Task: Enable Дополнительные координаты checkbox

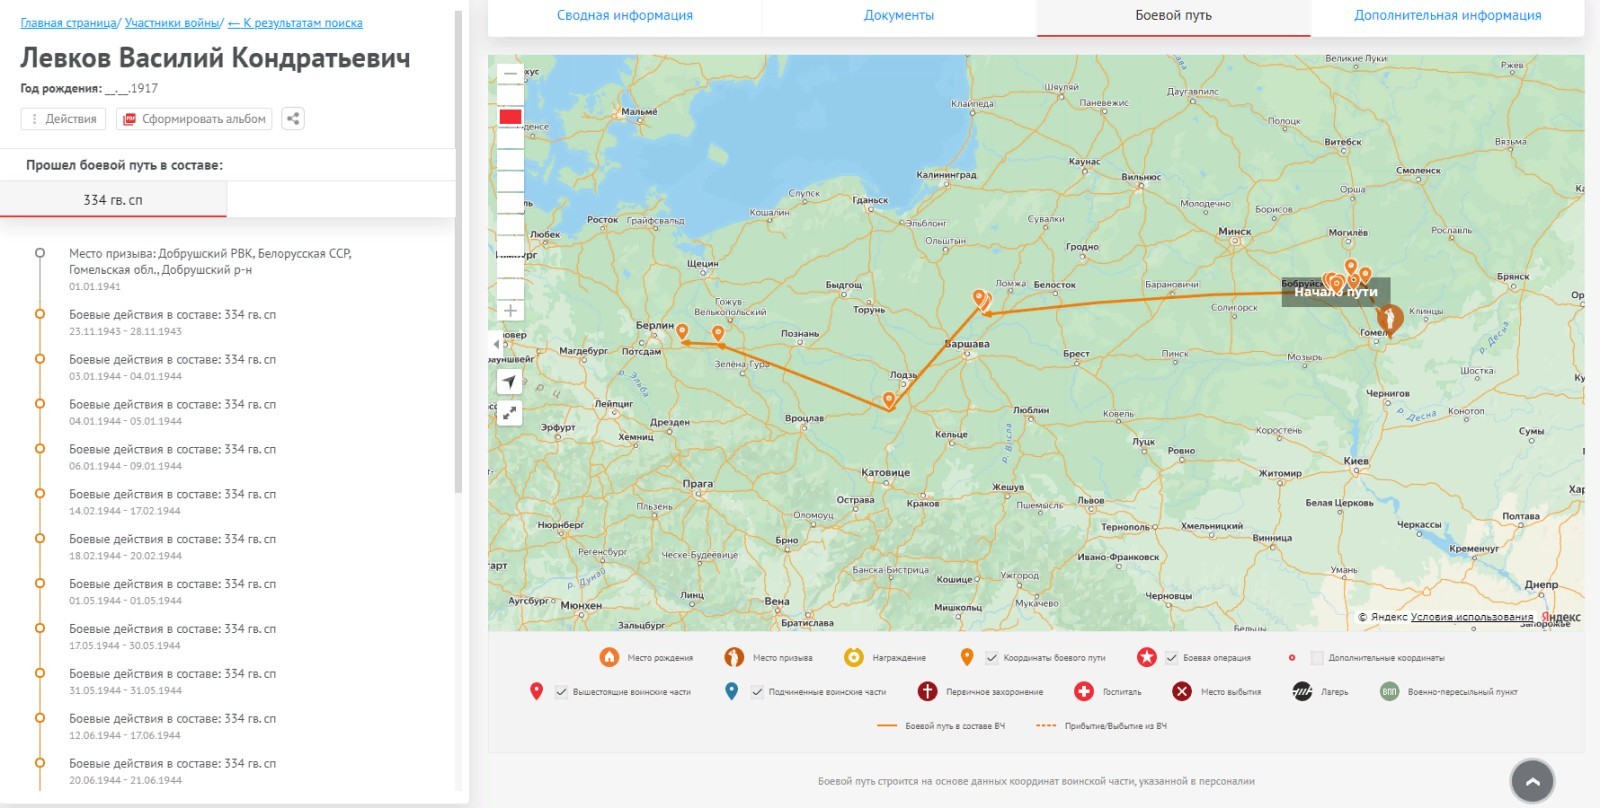Action: pos(1317,658)
